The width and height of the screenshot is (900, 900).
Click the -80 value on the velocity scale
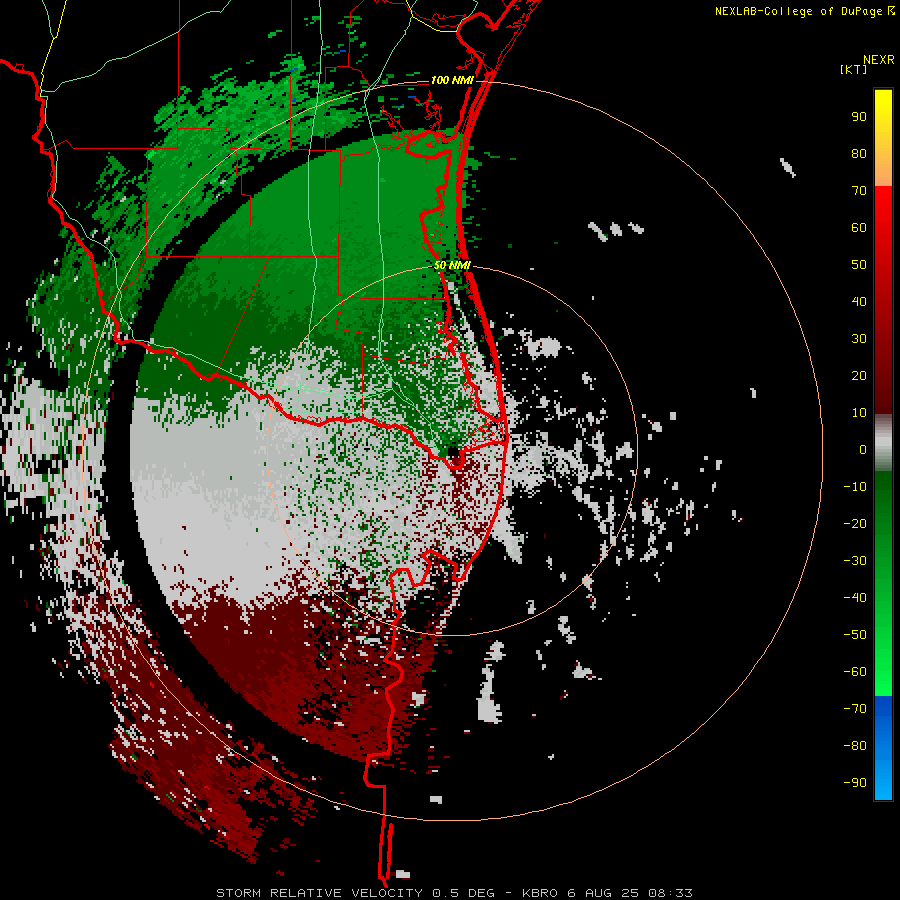(x=855, y=746)
